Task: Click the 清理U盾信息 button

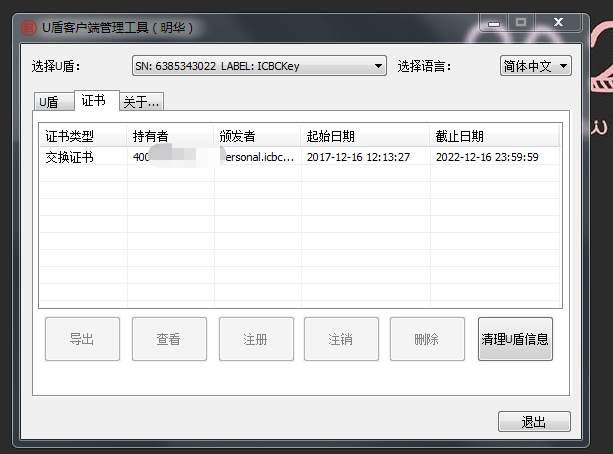Action: pos(515,339)
